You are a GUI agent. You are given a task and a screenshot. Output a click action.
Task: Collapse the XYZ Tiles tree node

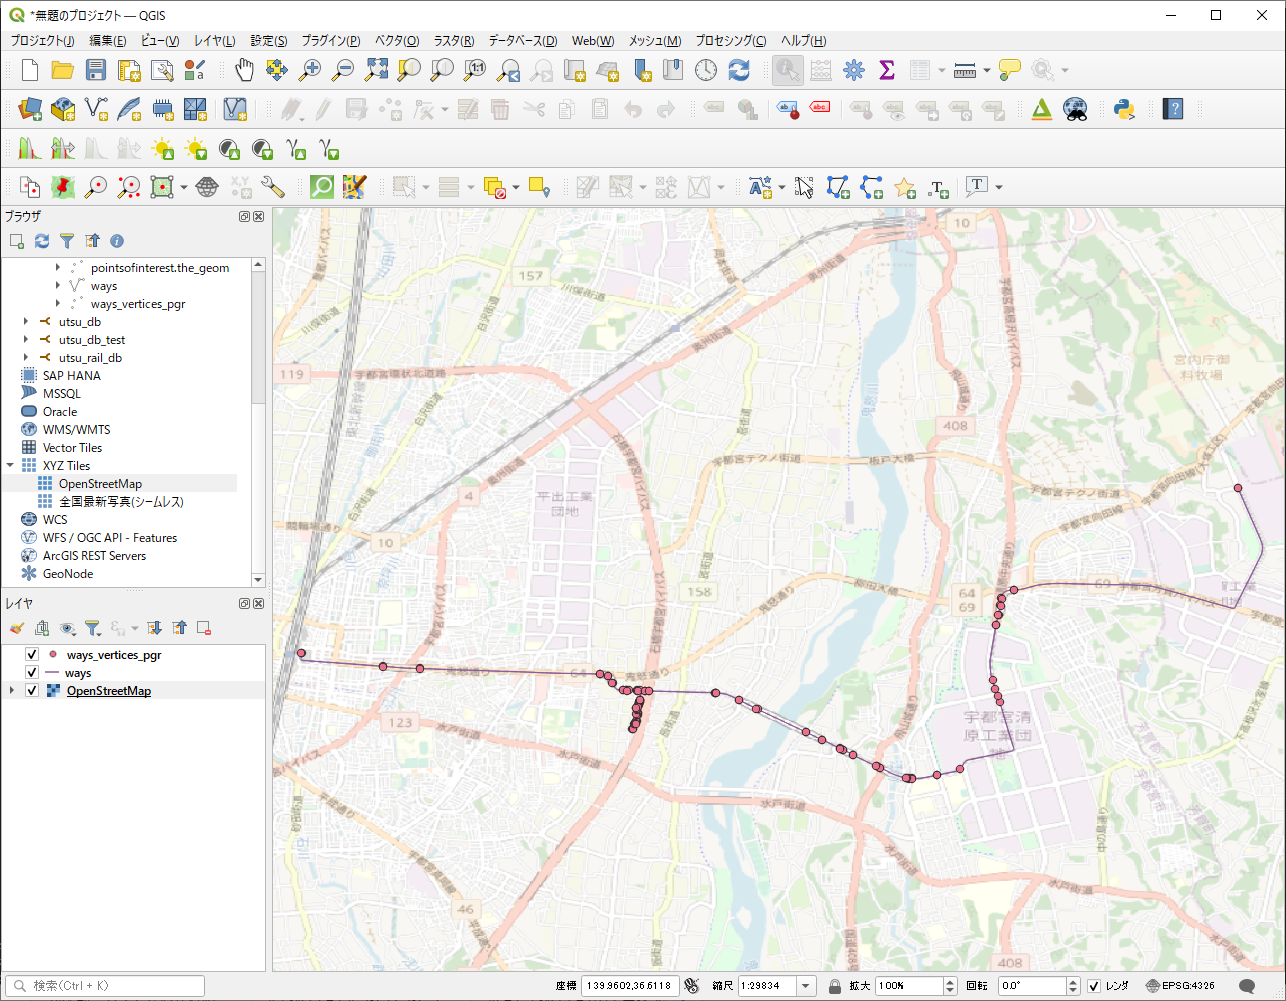pos(10,466)
